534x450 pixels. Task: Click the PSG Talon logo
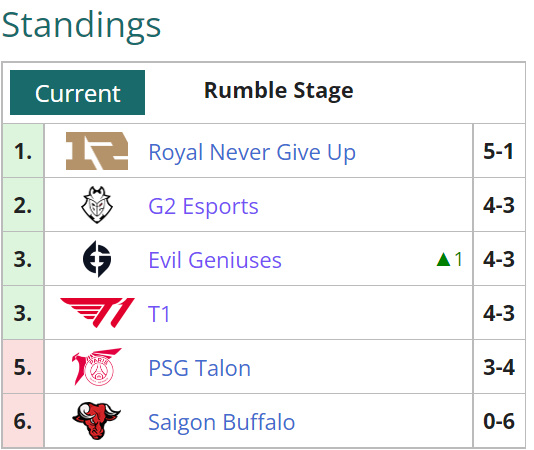click(x=97, y=367)
